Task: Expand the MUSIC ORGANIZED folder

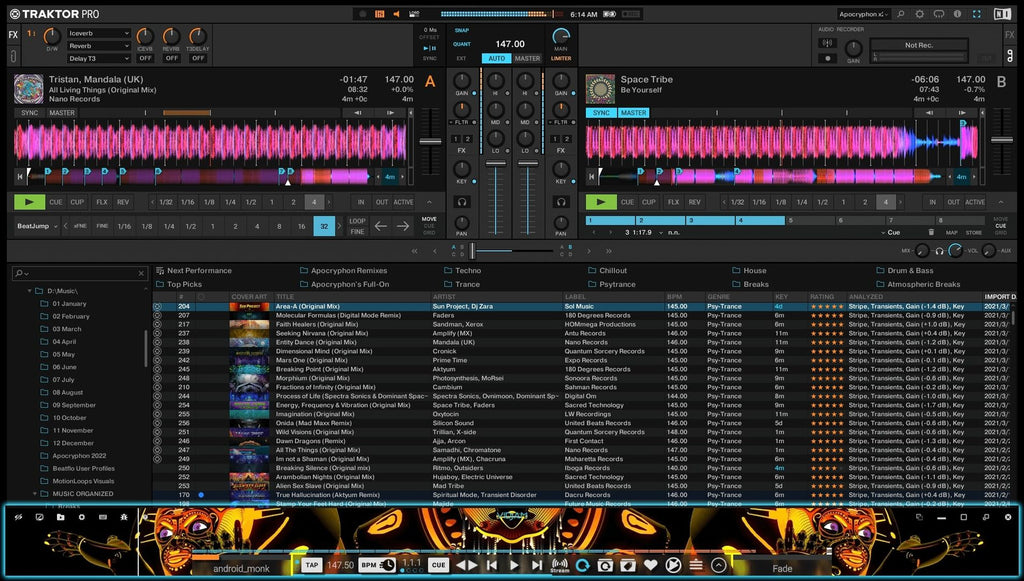Action: coord(33,493)
